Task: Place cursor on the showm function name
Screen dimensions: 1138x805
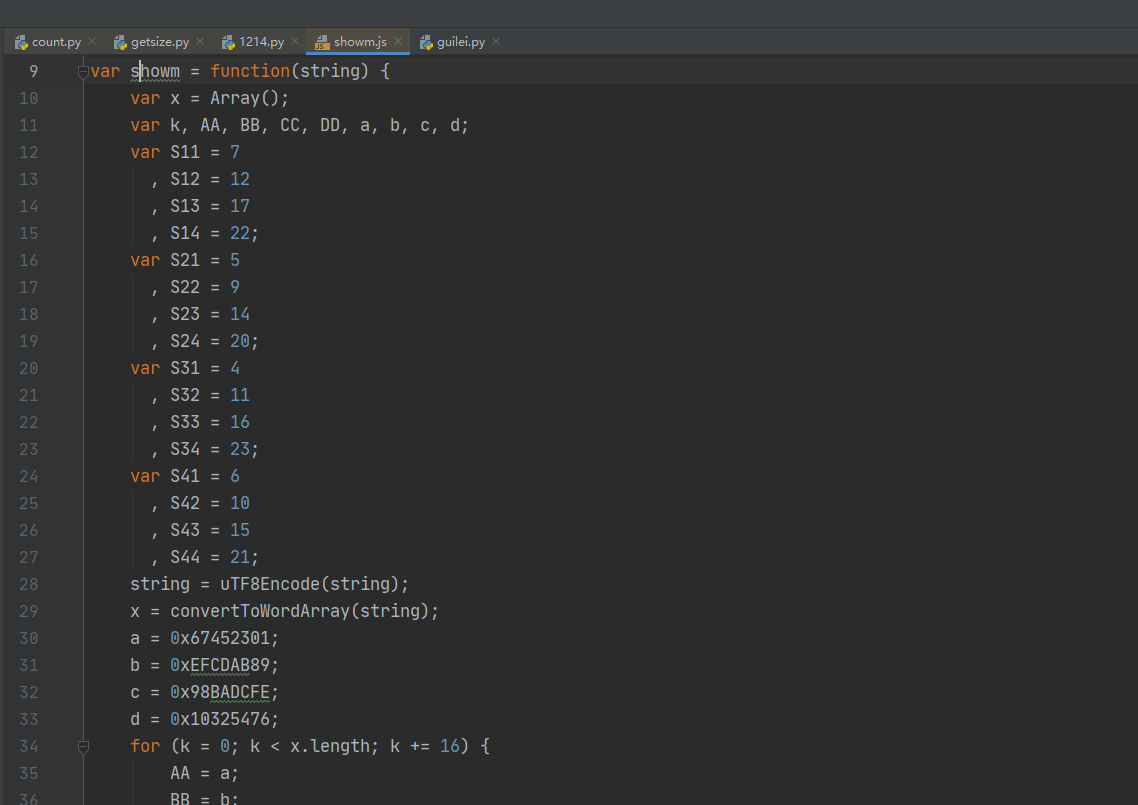Action: coord(155,71)
